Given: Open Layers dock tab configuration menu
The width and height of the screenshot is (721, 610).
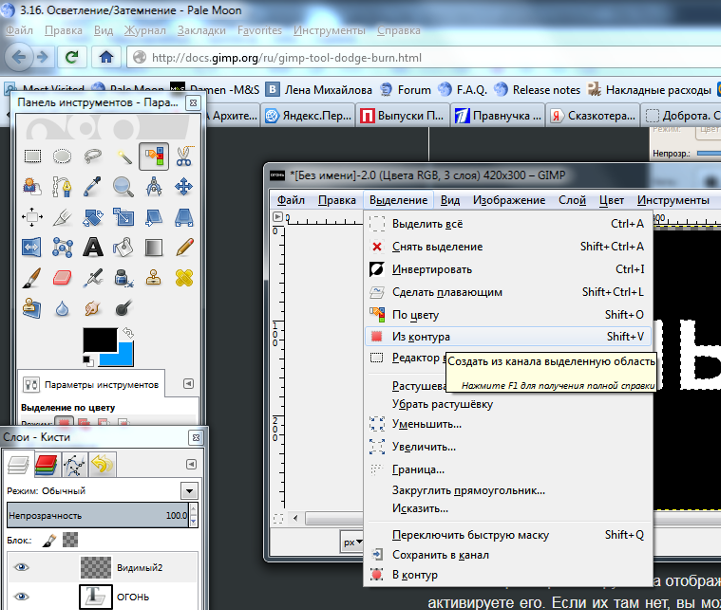Looking at the screenshot, I should [191, 464].
